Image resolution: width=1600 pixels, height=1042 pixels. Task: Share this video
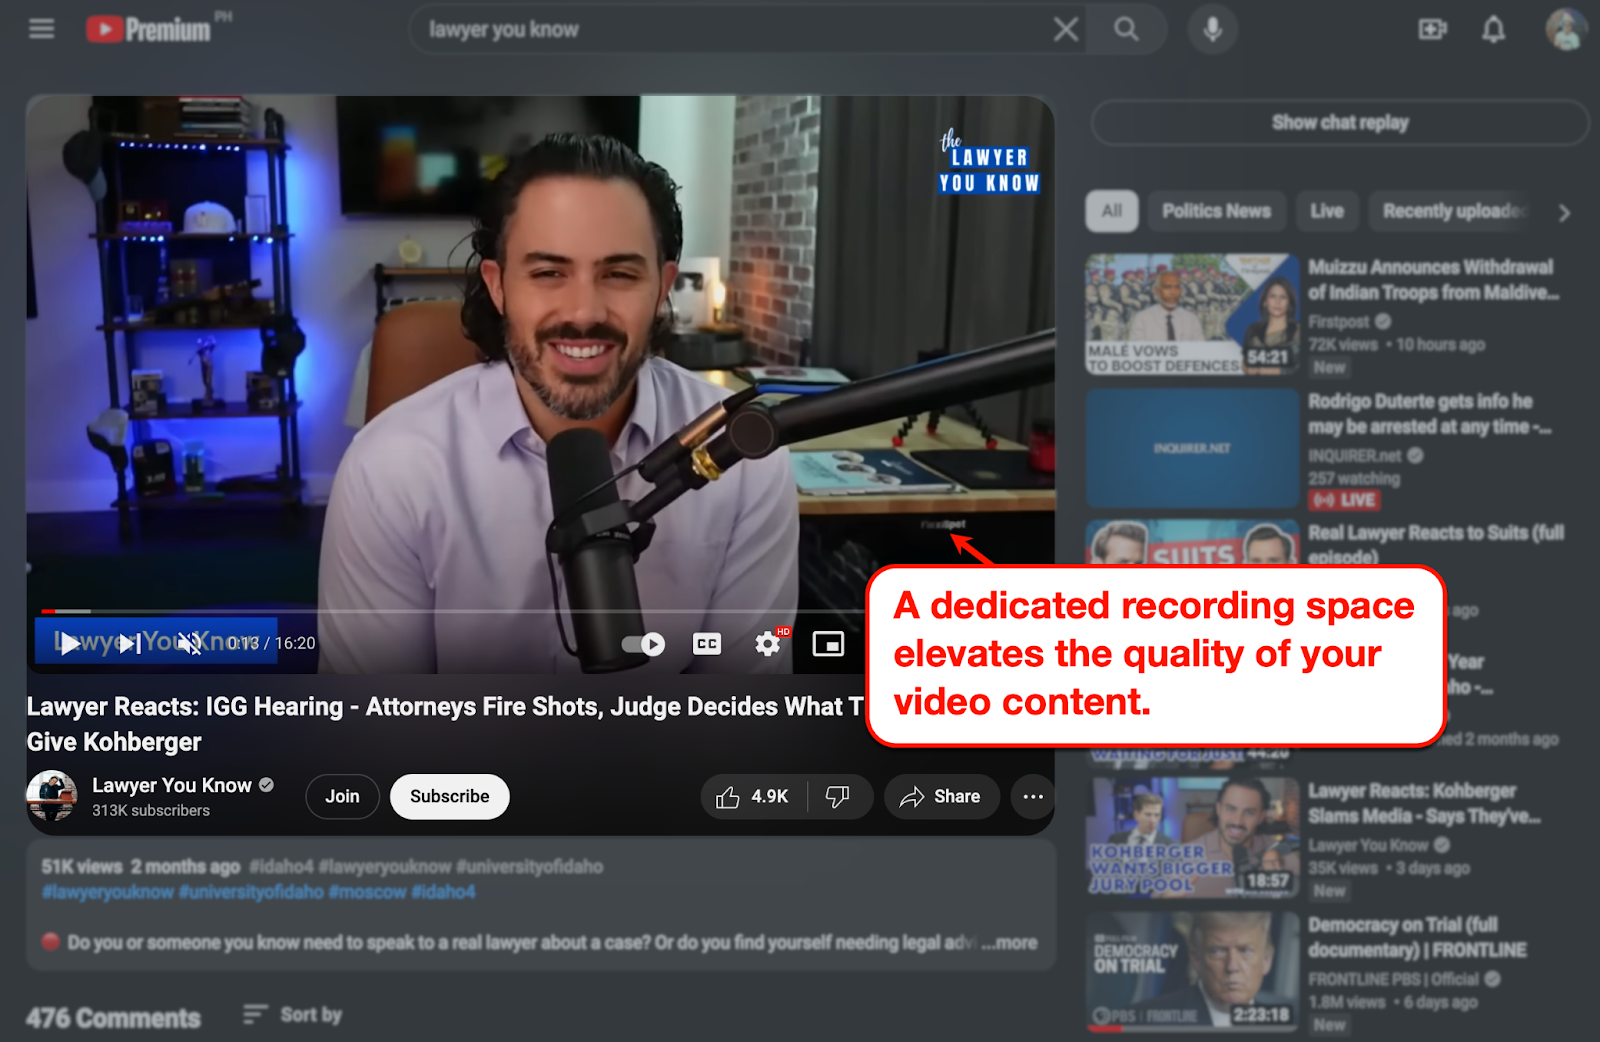click(941, 796)
